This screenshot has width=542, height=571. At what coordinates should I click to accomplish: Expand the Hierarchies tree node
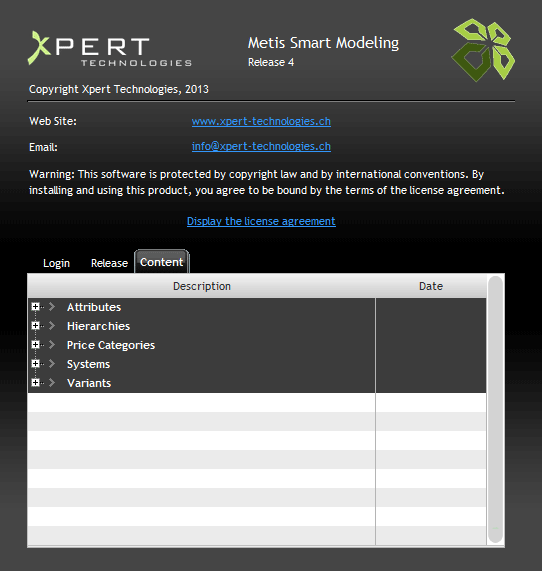pyautogui.click(x=35, y=326)
